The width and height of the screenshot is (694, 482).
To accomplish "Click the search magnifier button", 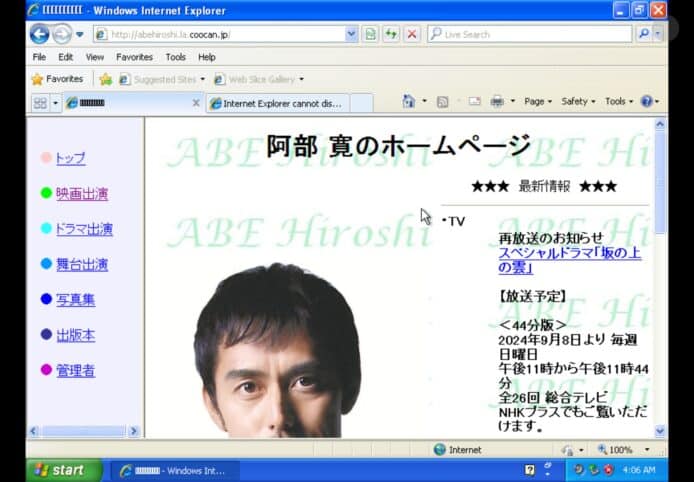I will 644,34.
